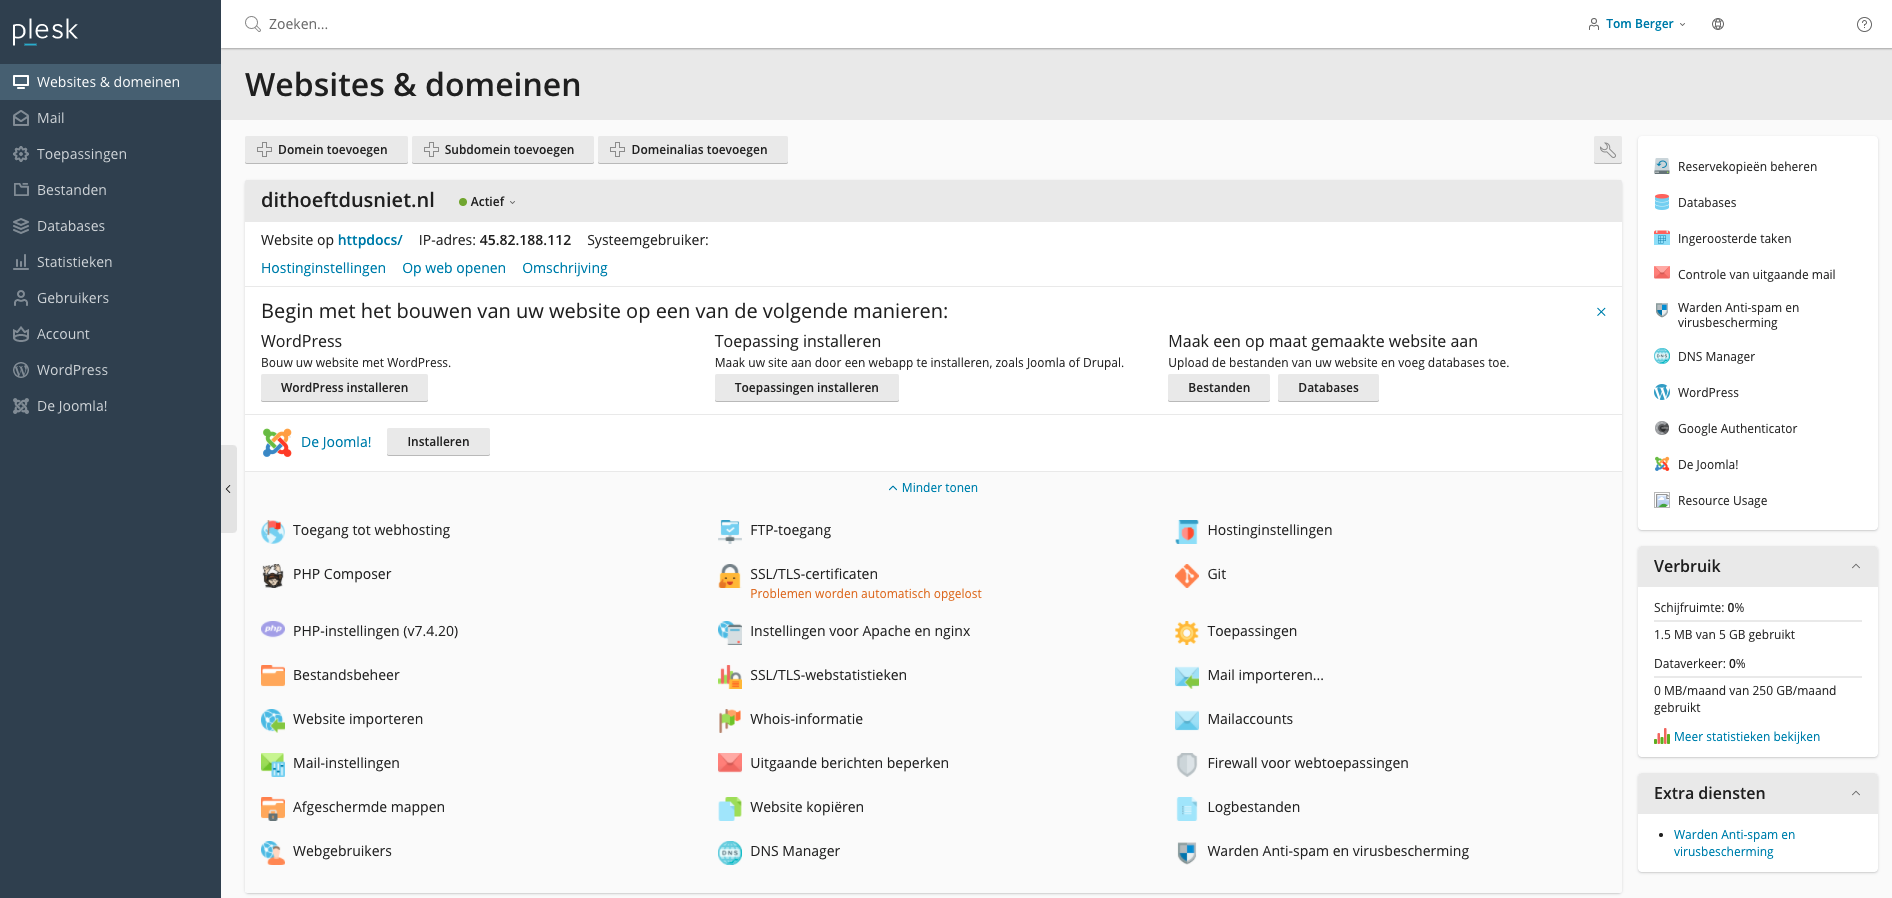The height and width of the screenshot is (898, 1892).
Task: Click Toepassingen installeren button
Action: [806, 388]
